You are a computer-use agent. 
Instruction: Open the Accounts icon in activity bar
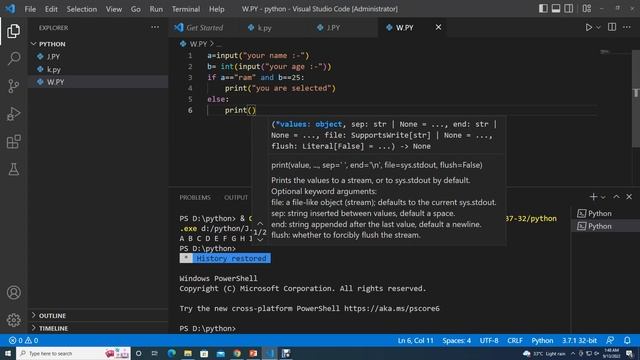pos(13,292)
